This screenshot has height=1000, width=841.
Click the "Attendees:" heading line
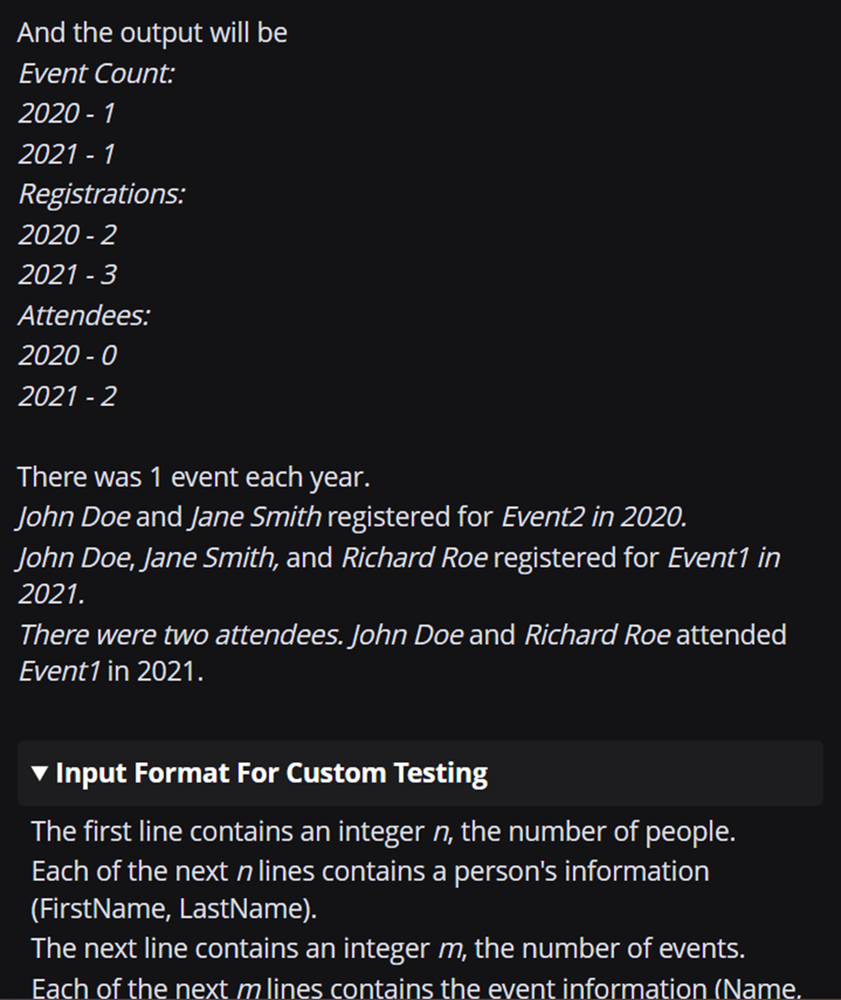point(84,315)
